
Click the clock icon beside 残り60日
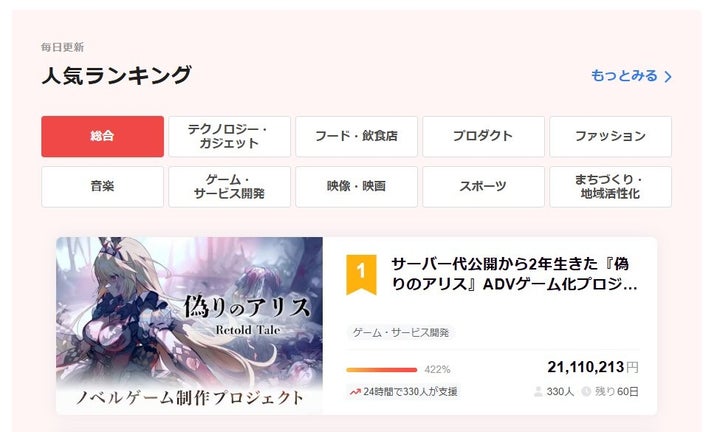pos(586,392)
